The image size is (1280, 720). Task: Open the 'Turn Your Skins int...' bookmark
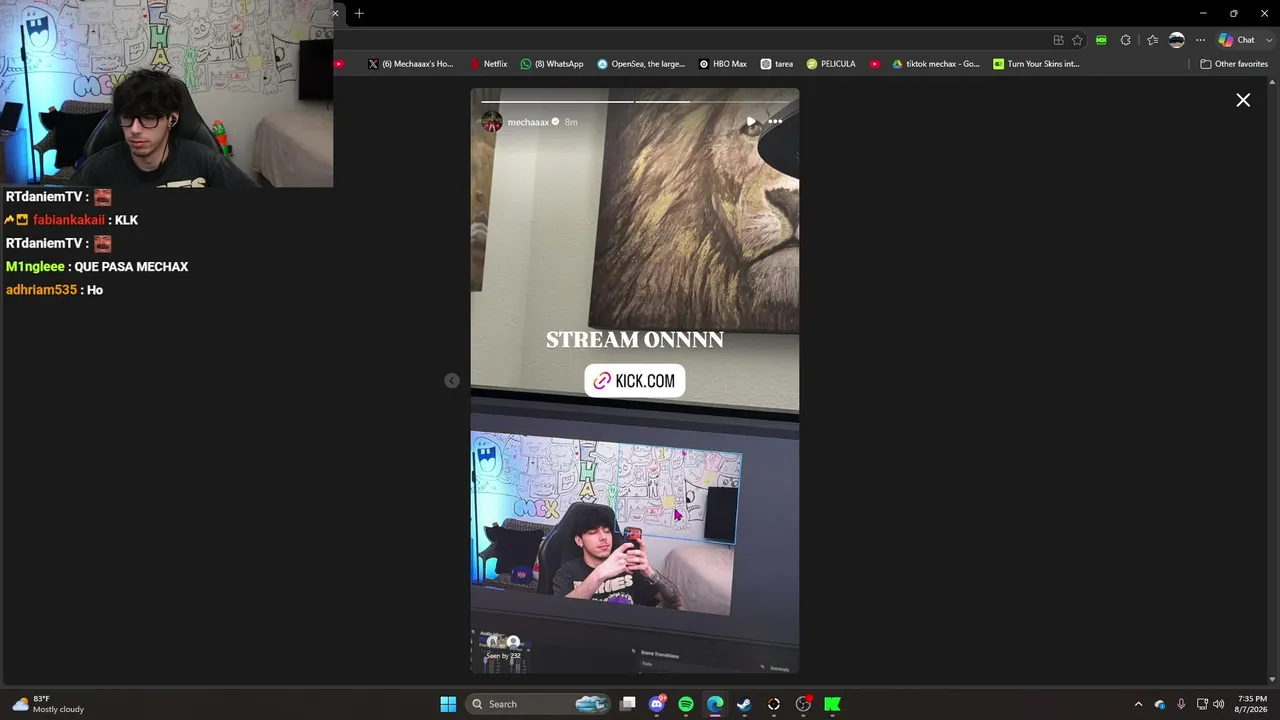tap(1036, 64)
